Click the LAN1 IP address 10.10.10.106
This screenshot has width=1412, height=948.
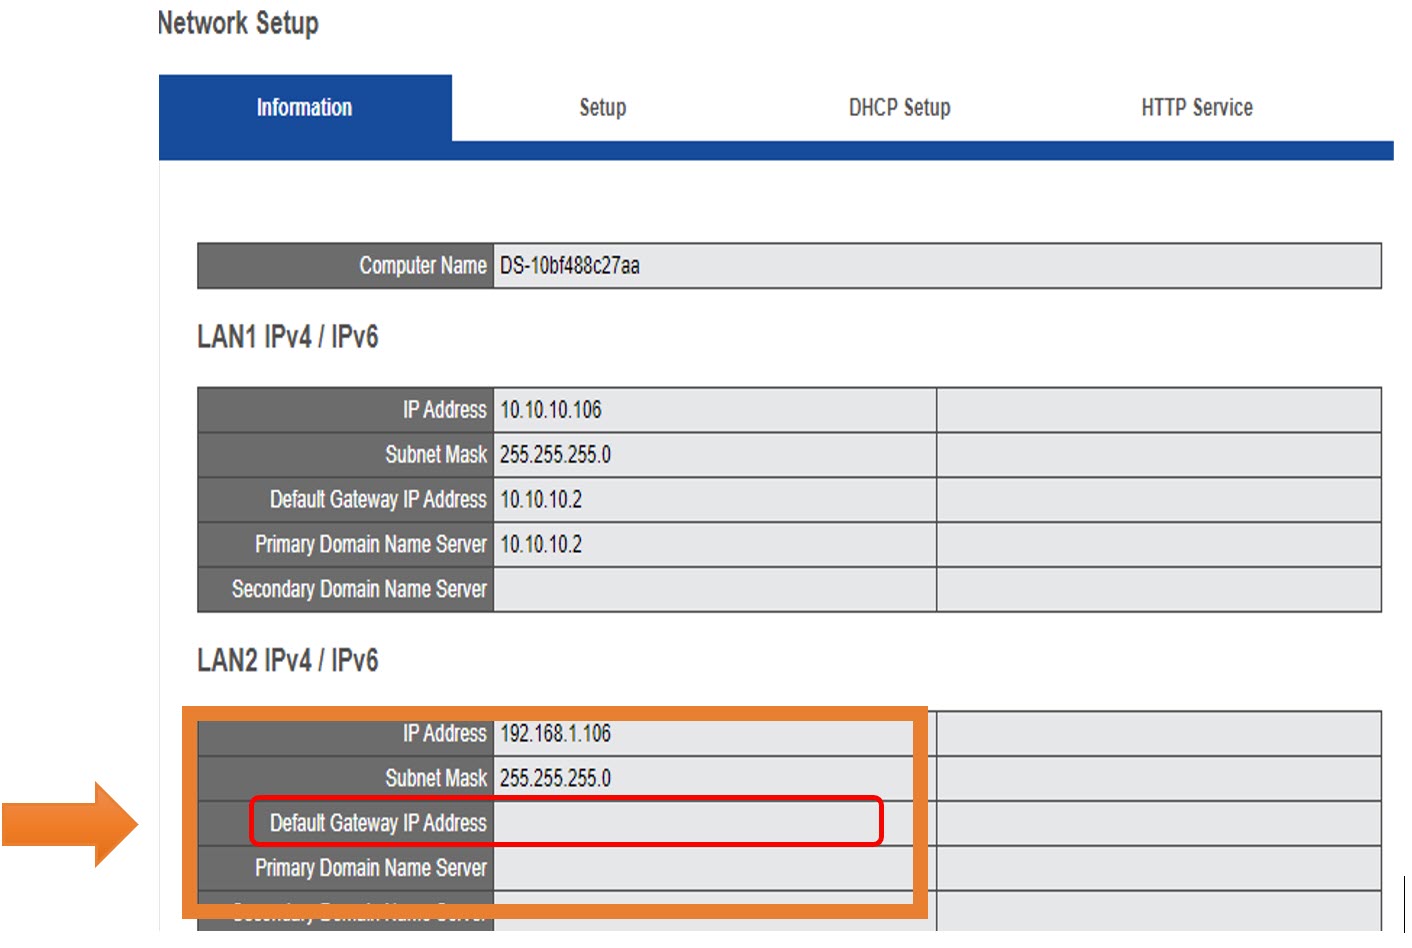tap(551, 410)
